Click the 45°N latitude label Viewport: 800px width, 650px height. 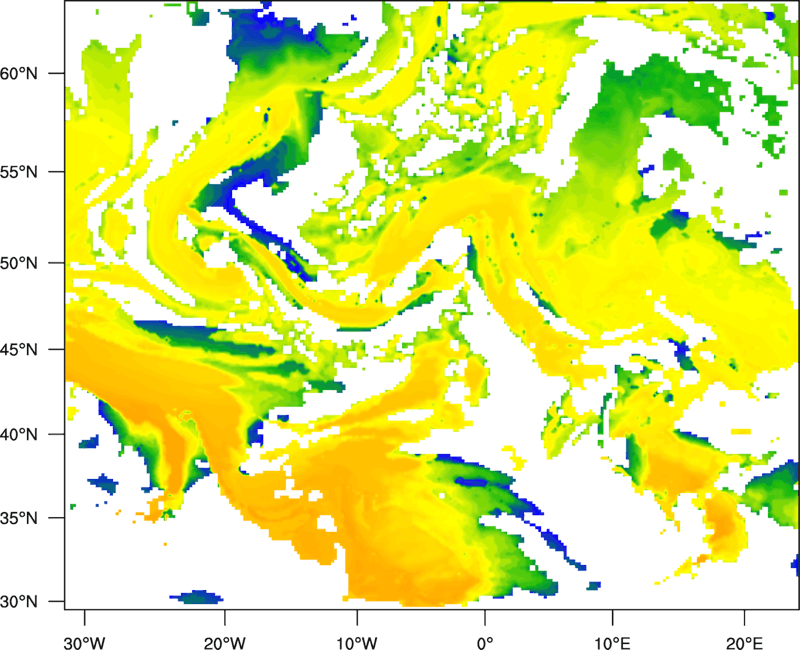tap(19, 350)
